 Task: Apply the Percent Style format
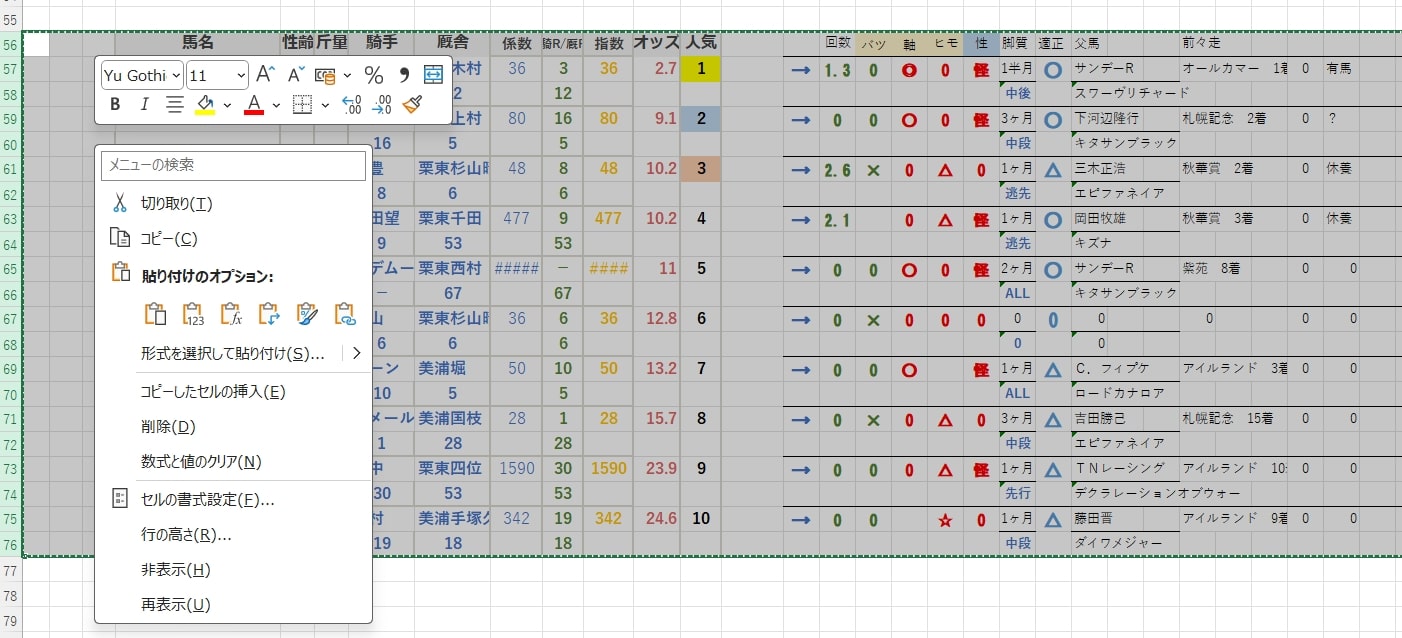tap(373, 76)
